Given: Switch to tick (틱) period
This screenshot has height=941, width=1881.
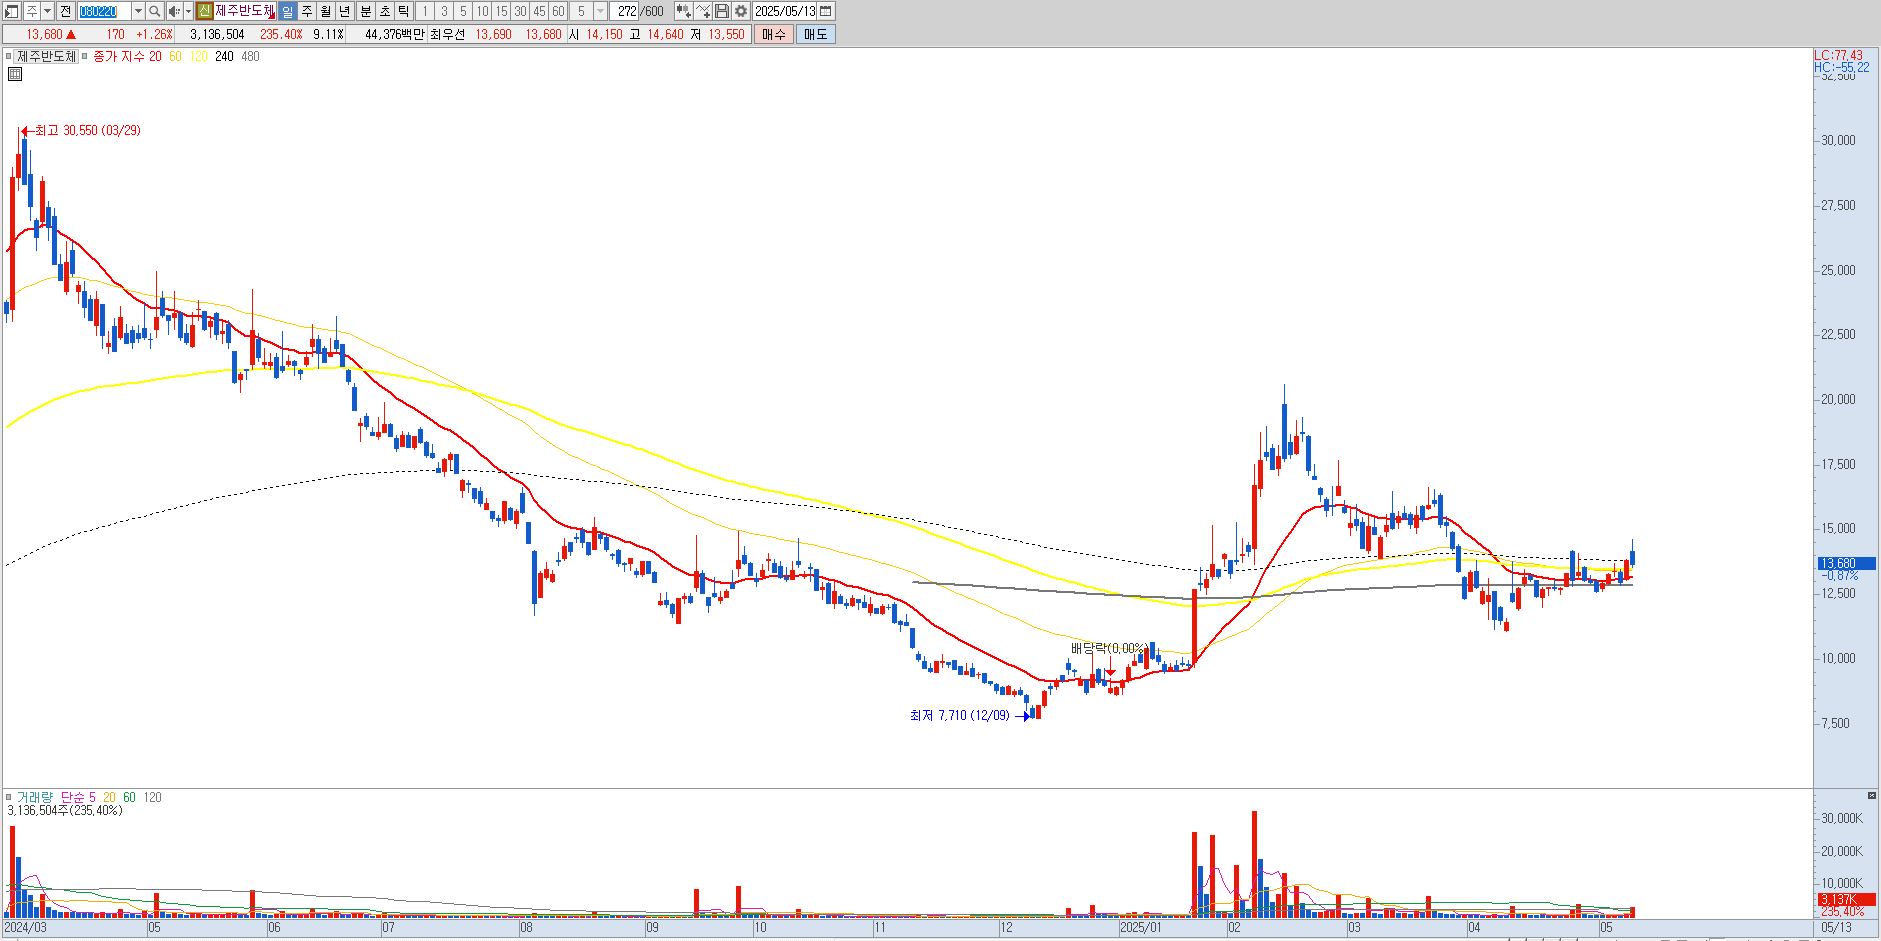Looking at the screenshot, I should [x=403, y=11].
